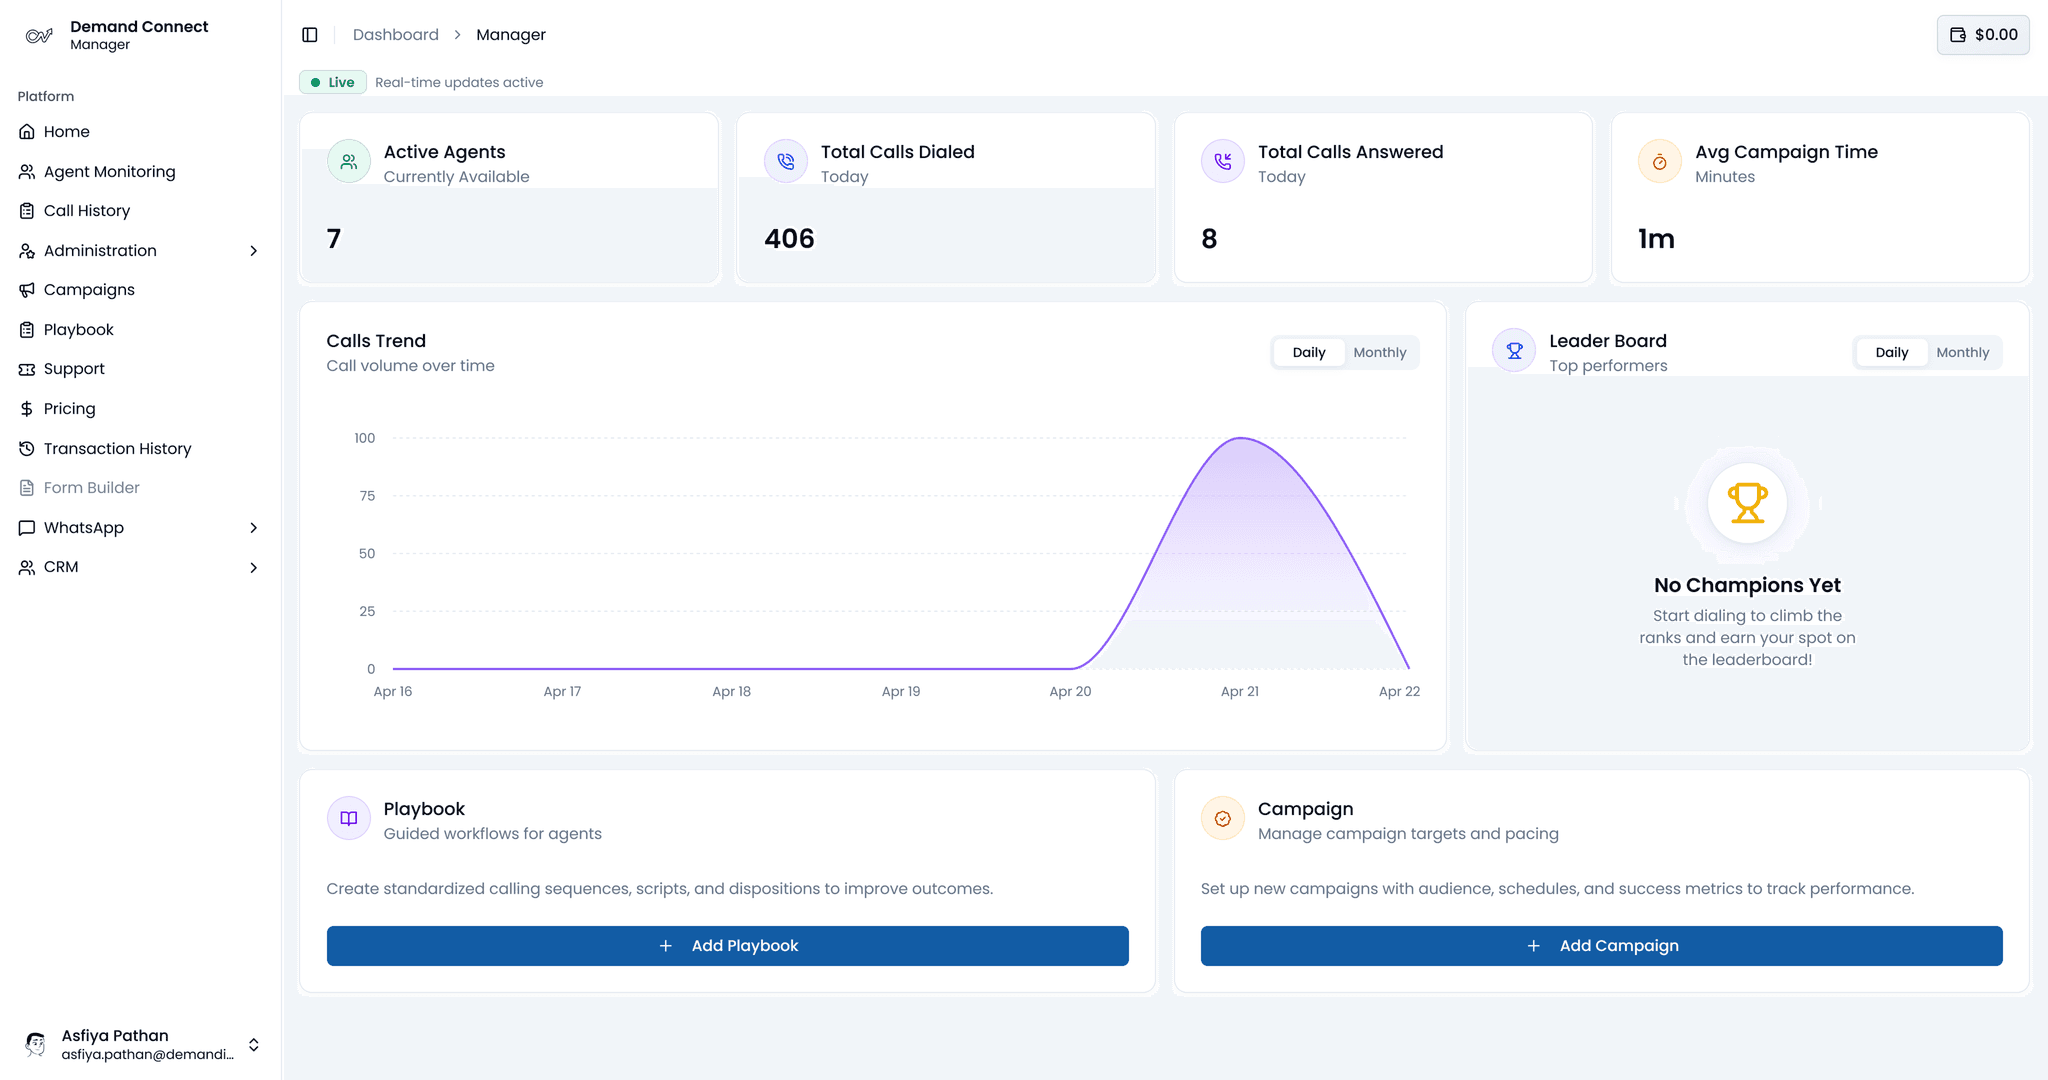Click the Total Calls Dialed phone icon
Image resolution: width=2048 pixels, height=1080 pixels.
(786, 162)
